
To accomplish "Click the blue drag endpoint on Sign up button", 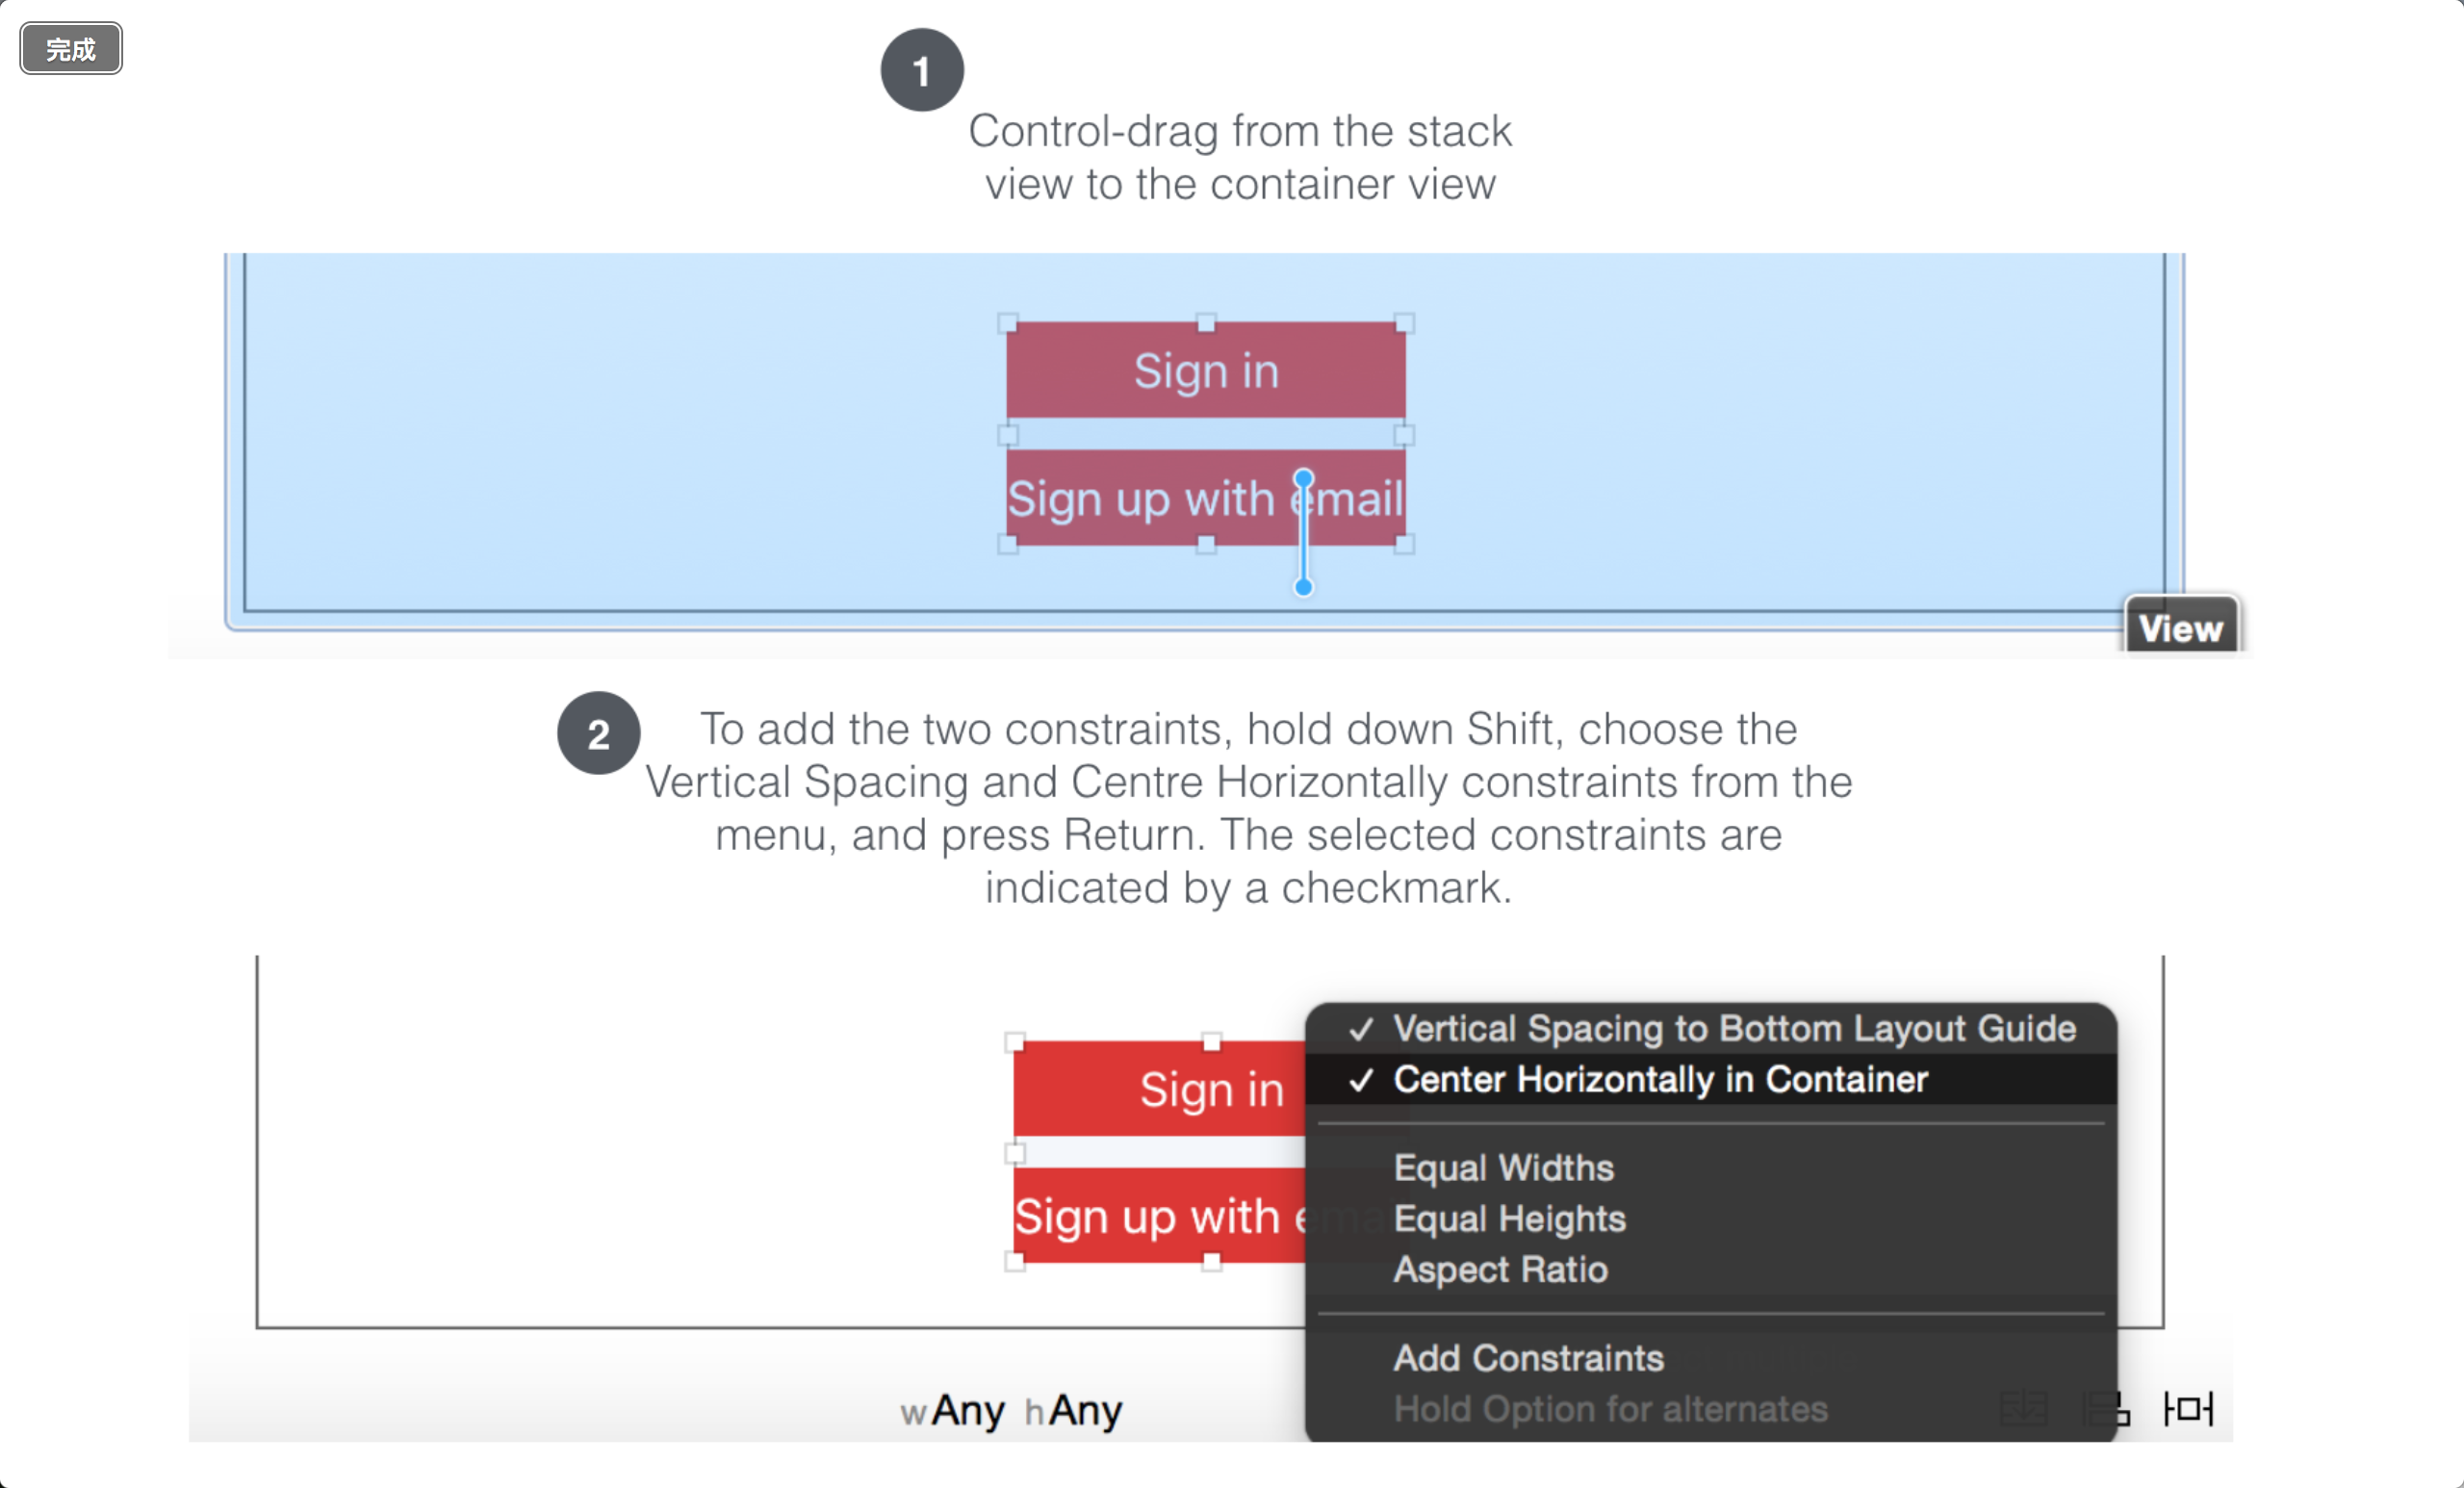I will [1303, 479].
